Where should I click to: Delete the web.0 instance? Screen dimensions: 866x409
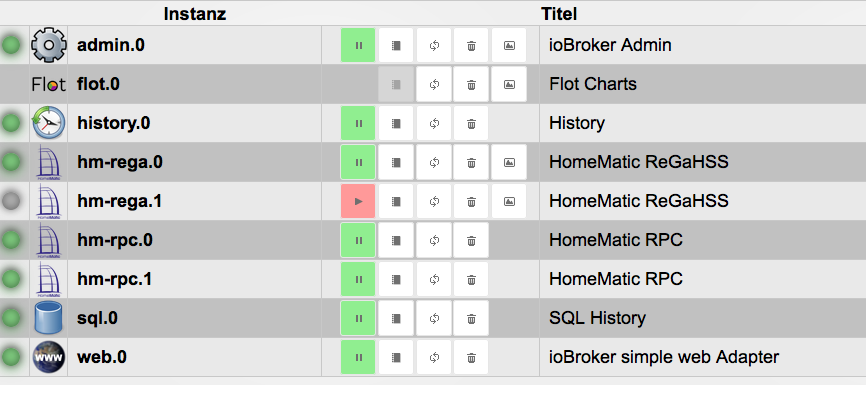point(471,358)
